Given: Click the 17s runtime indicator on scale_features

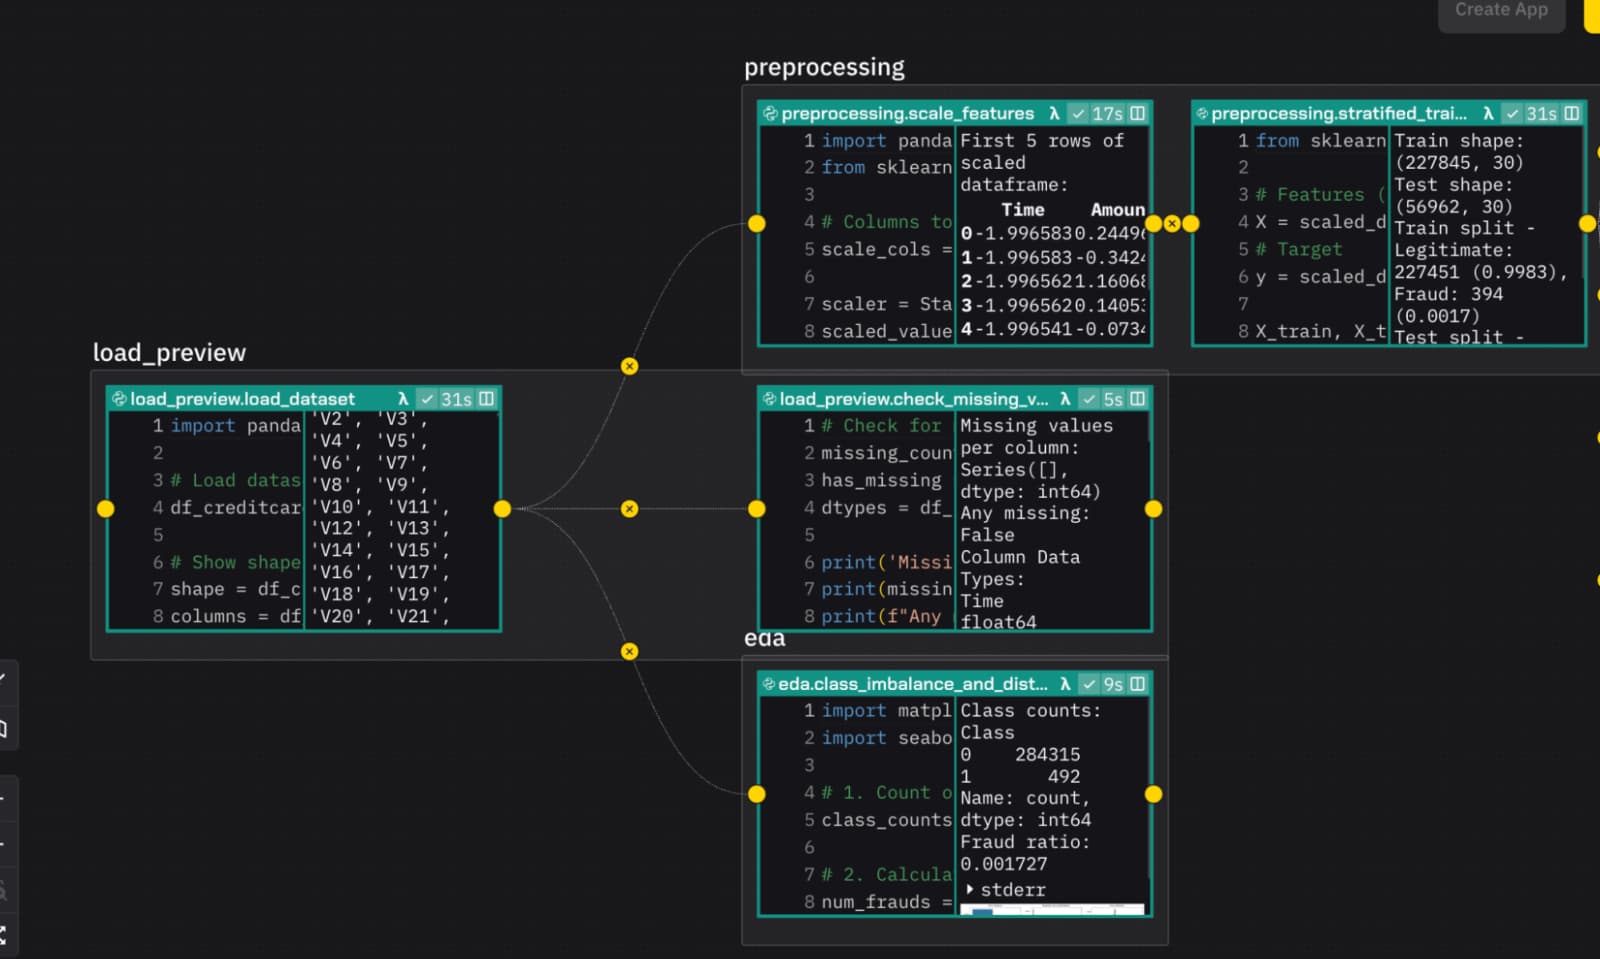Looking at the screenshot, I should pos(1109,113).
